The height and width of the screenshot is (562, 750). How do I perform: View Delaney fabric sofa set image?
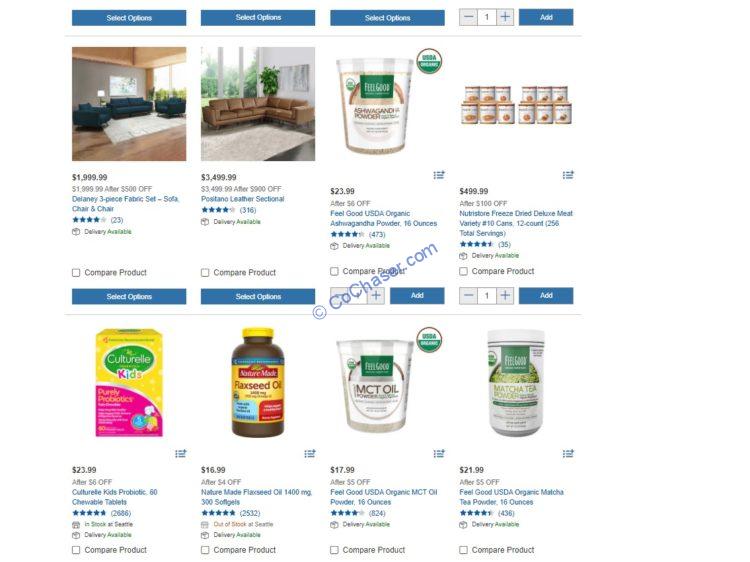(x=129, y=104)
